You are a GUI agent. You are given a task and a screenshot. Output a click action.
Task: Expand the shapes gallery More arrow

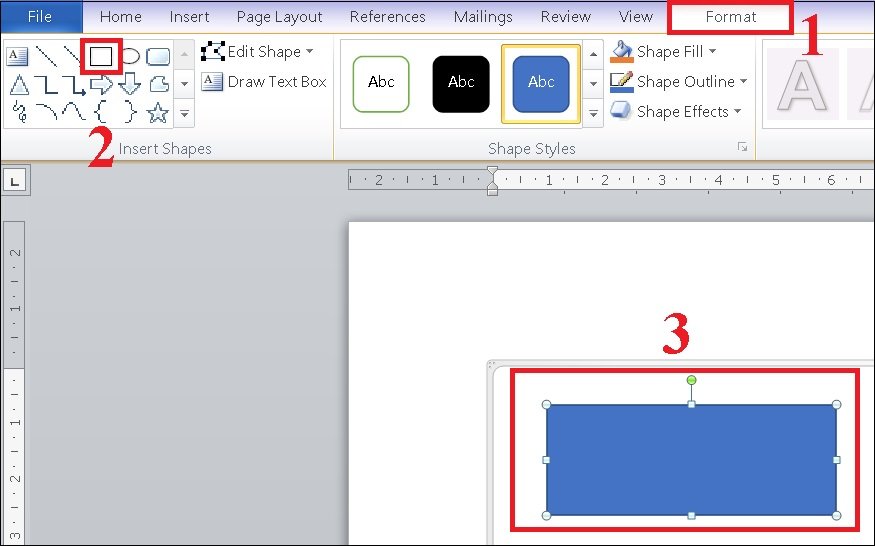click(185, 114)
